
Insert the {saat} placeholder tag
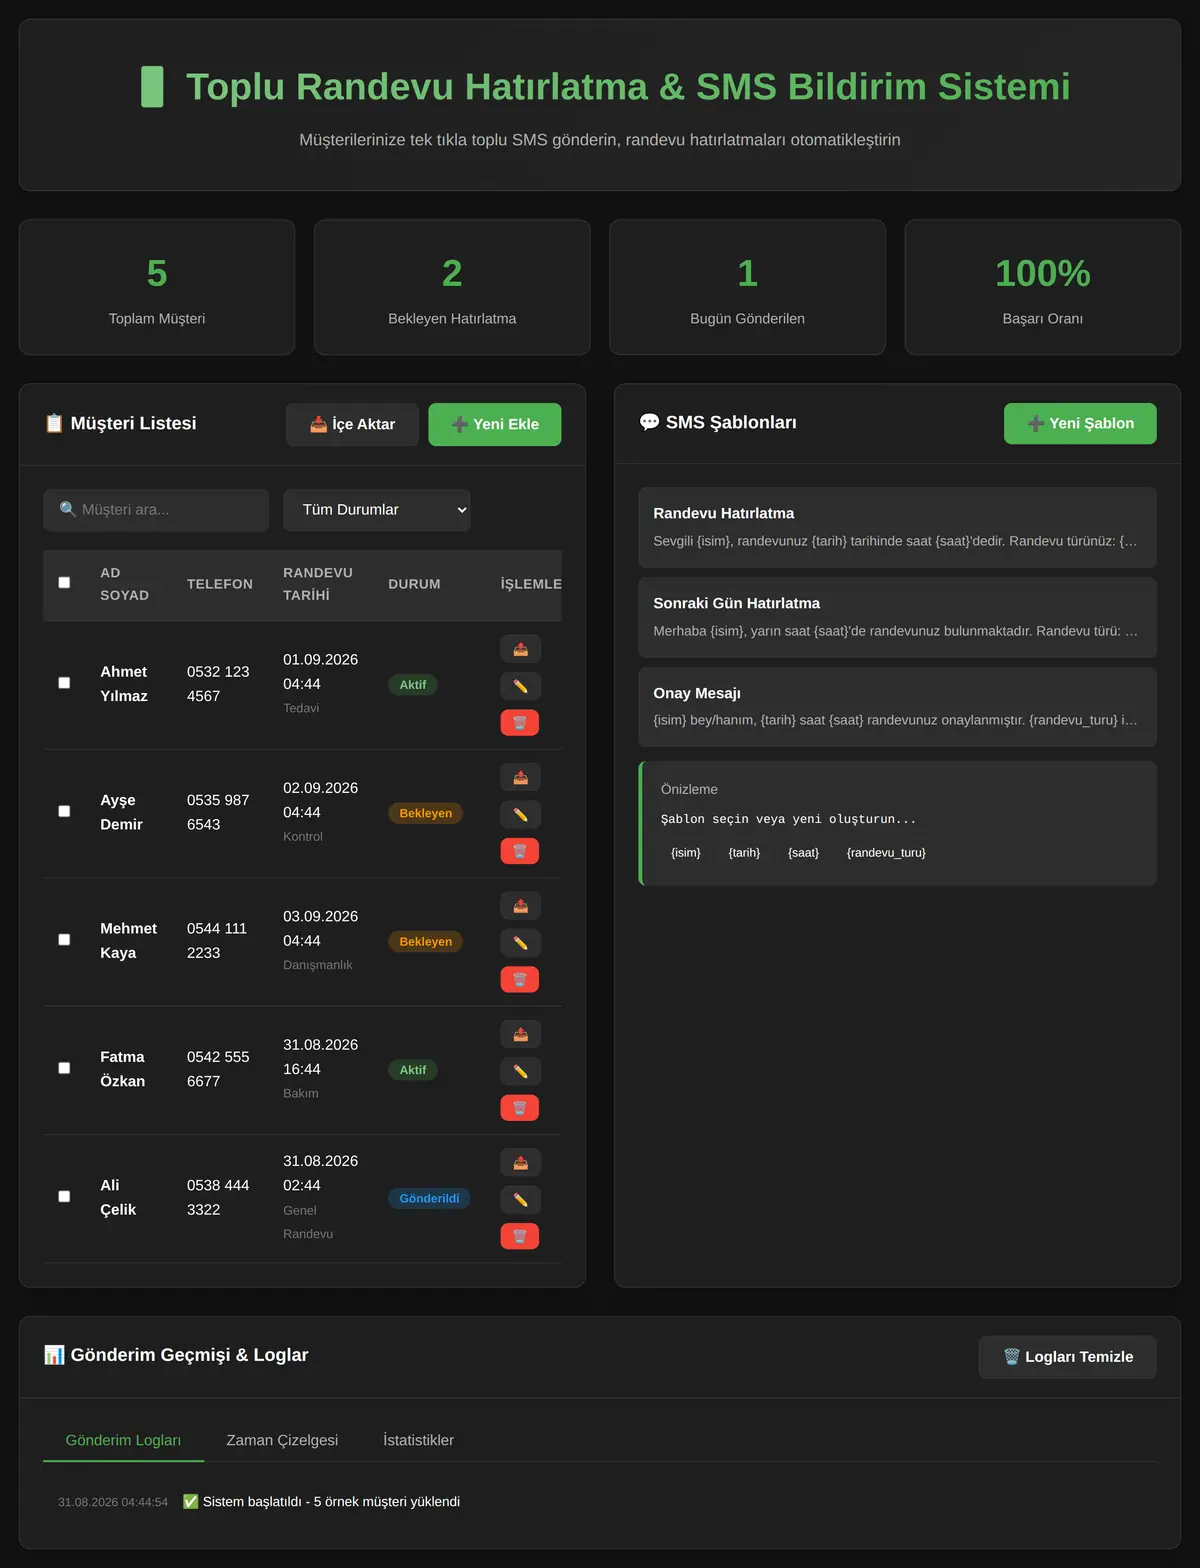pyautogui.click(x=803, y=853)
